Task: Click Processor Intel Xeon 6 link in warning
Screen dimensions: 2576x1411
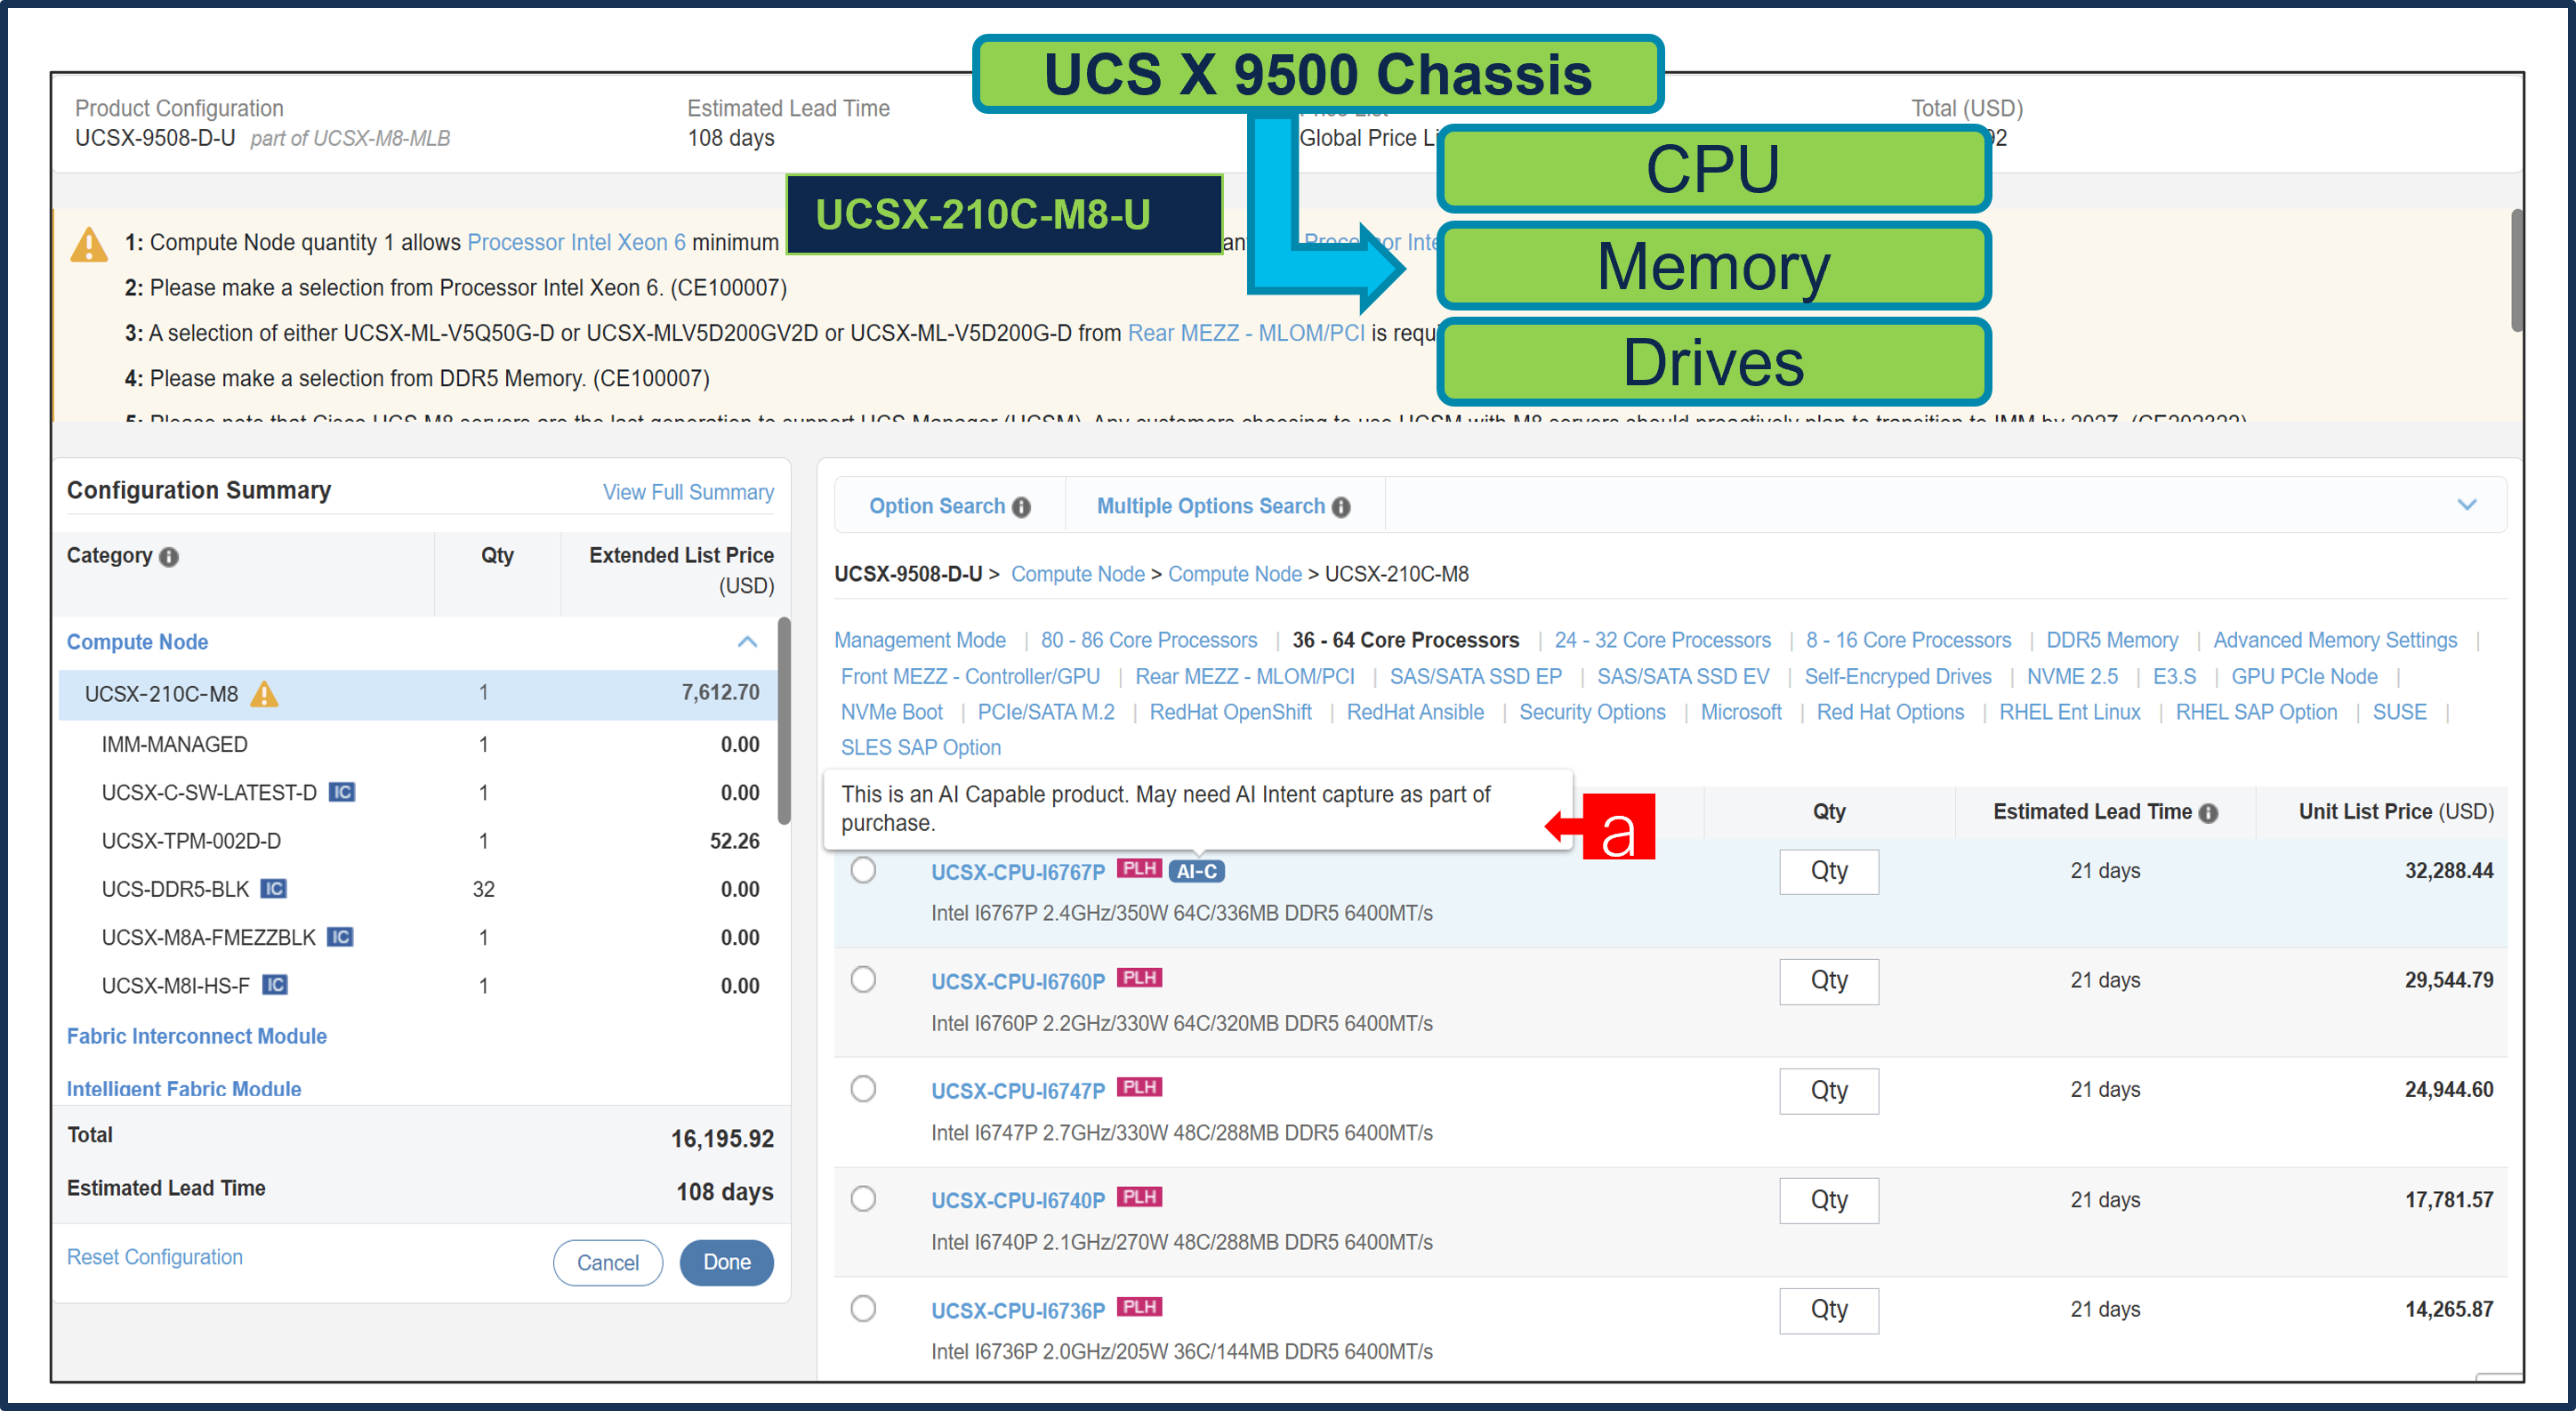Action: [x=576, y=242]
